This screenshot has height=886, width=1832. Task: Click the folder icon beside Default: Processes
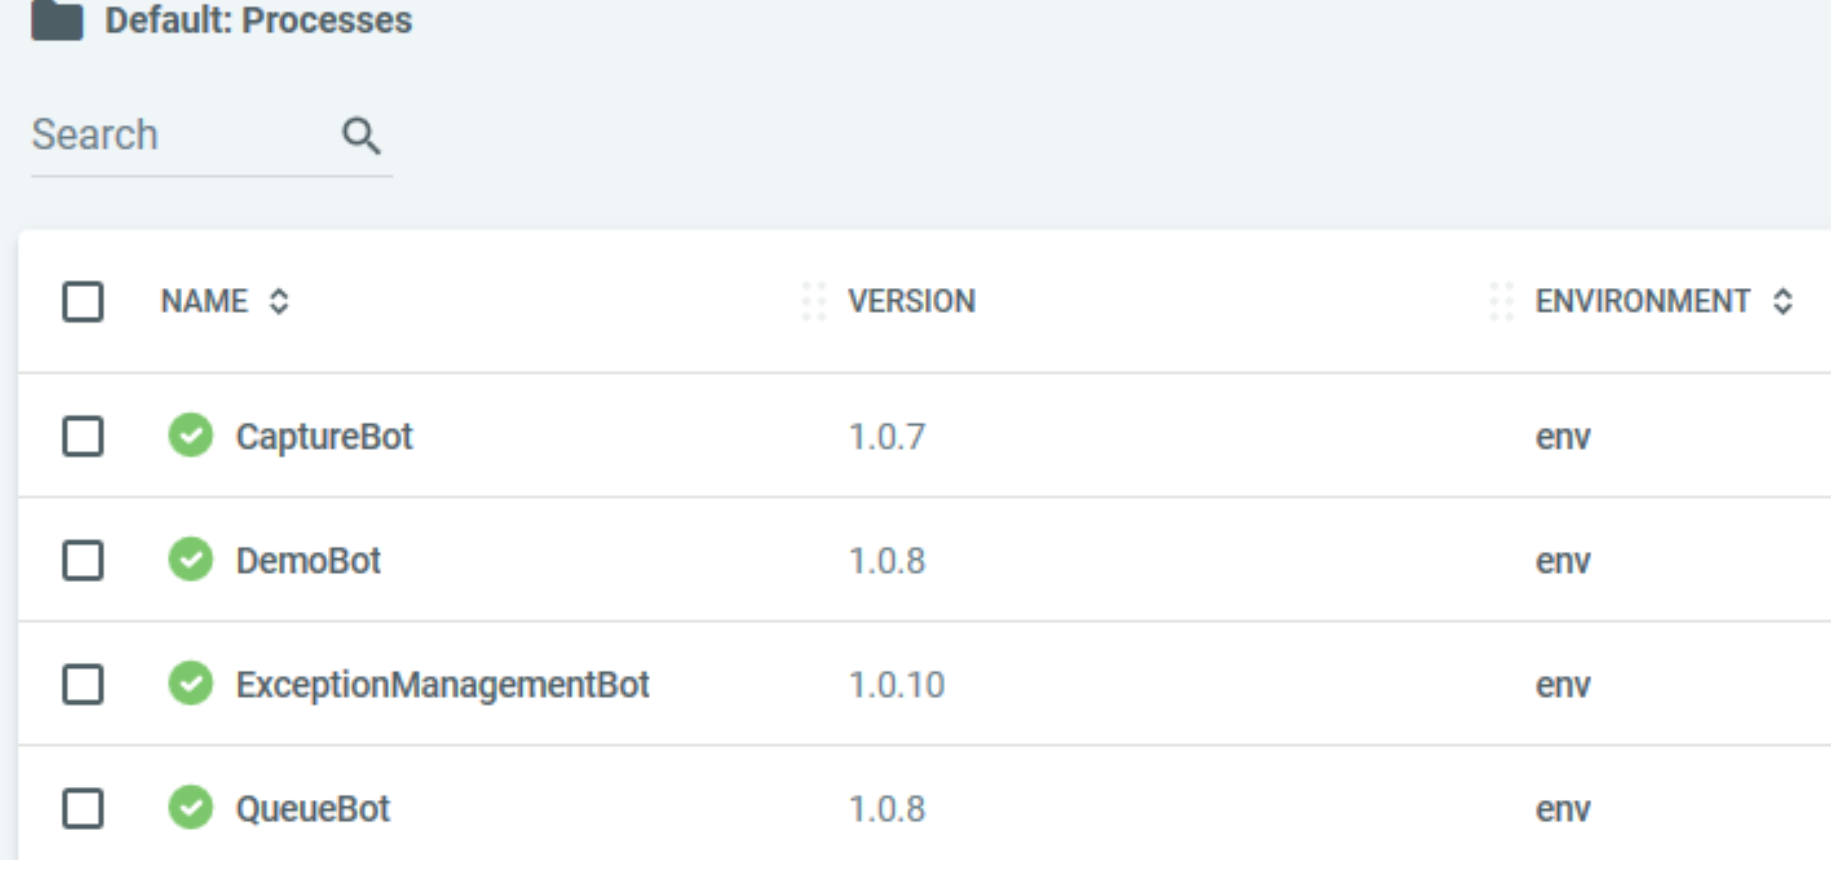click(57, 20)
